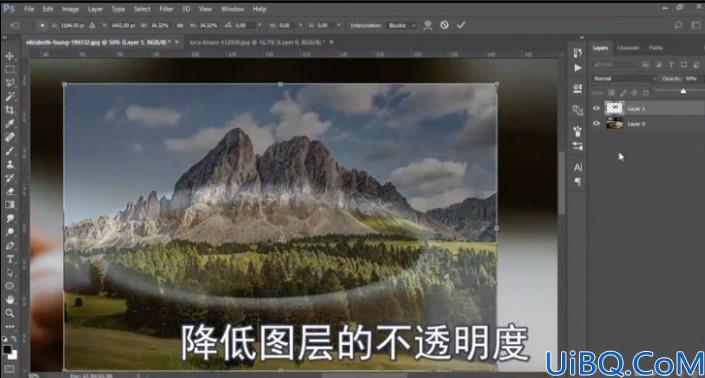Viewport: 705px width, 378px height.
Task: Filter layers by type T icon
Action: [671, 65]
